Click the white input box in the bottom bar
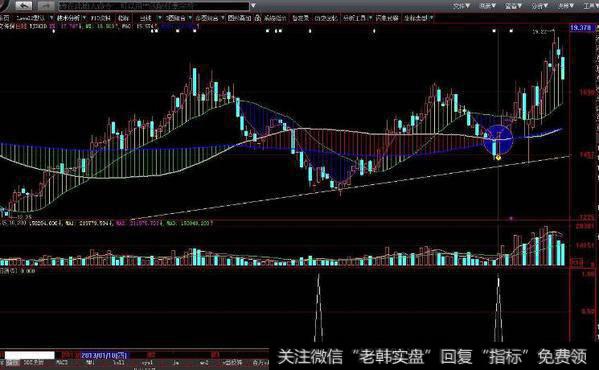 tap(29, 355)
